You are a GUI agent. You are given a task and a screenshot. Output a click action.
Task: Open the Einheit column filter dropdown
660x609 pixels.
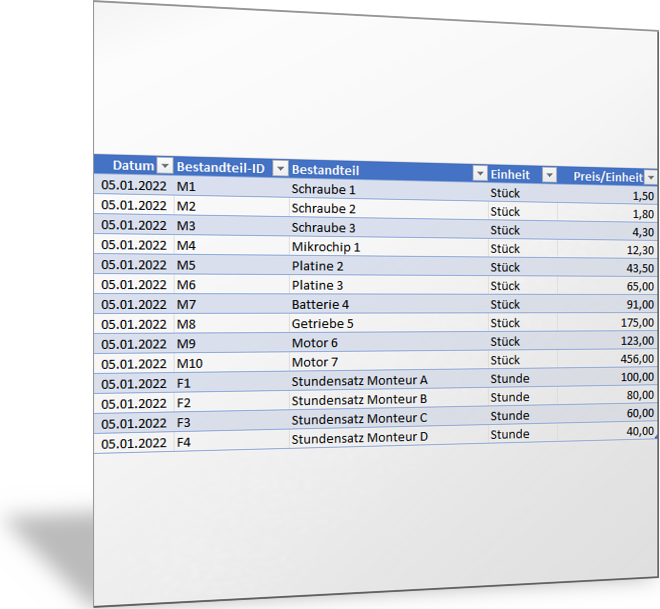[x=549, y=174]
